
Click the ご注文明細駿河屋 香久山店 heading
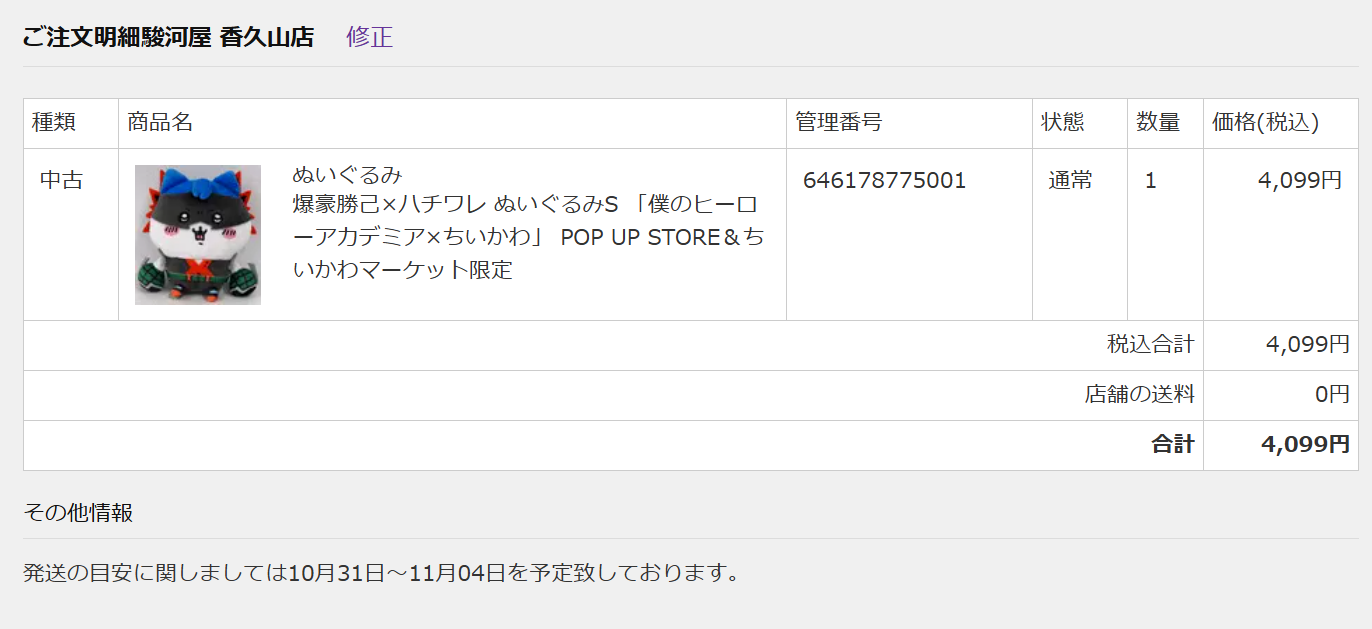coord(168,37)
